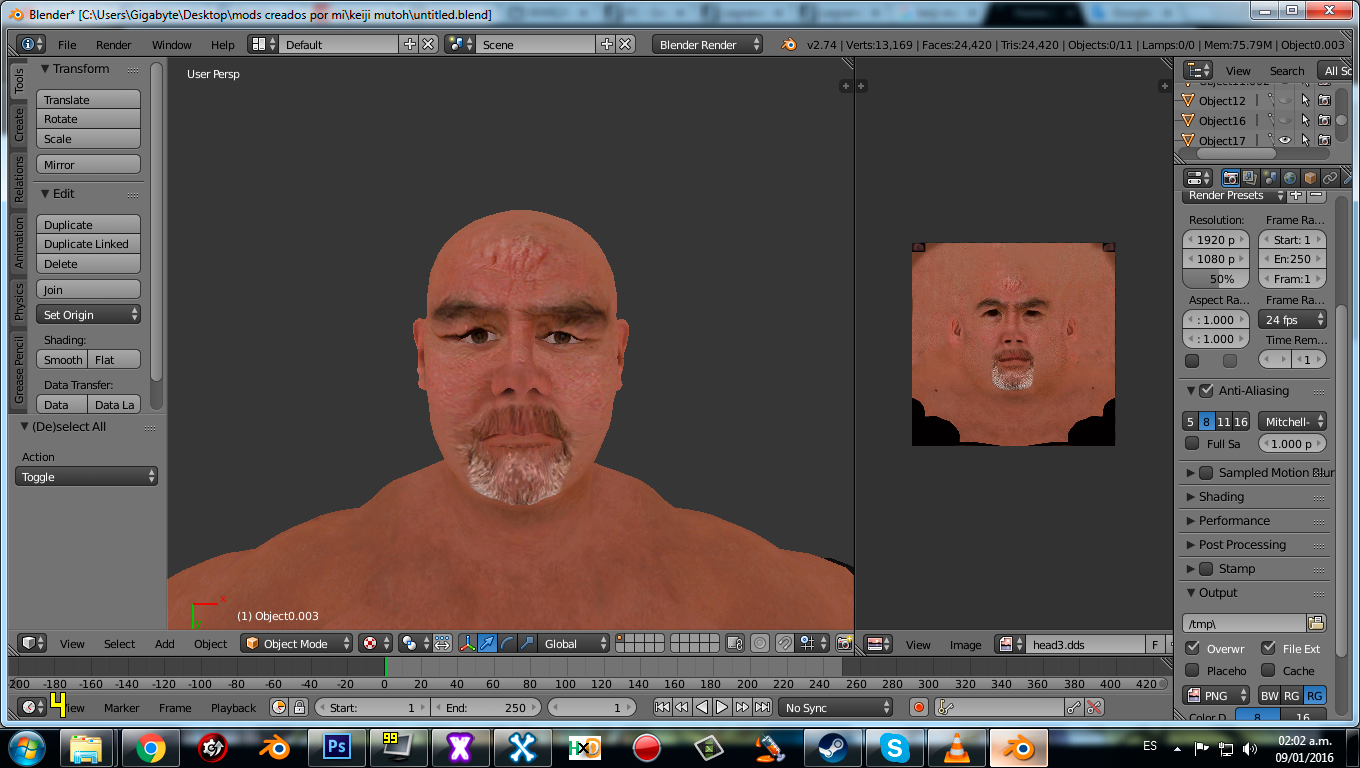1360x768 pixels.
Task: Switch to the Create tab in tool shelf
Action: pos(19,126)
